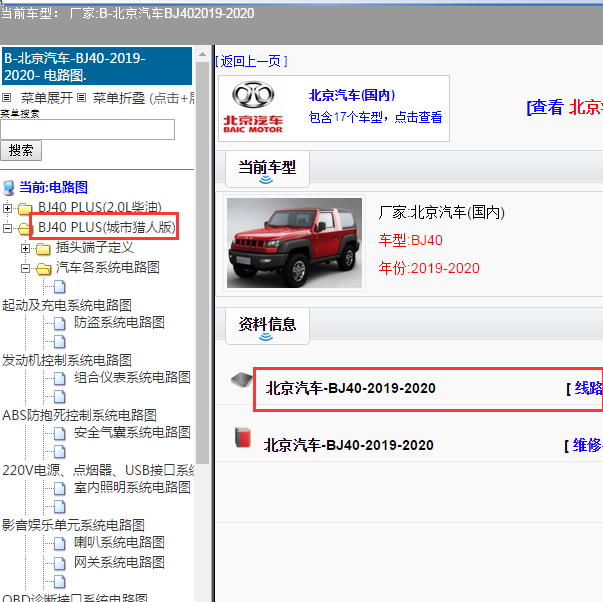The width and height of the screenshot is (603, 602).
Task: Open 220V电源、点烟器、USB接口 diagram
Action: (x=98, y=470)
